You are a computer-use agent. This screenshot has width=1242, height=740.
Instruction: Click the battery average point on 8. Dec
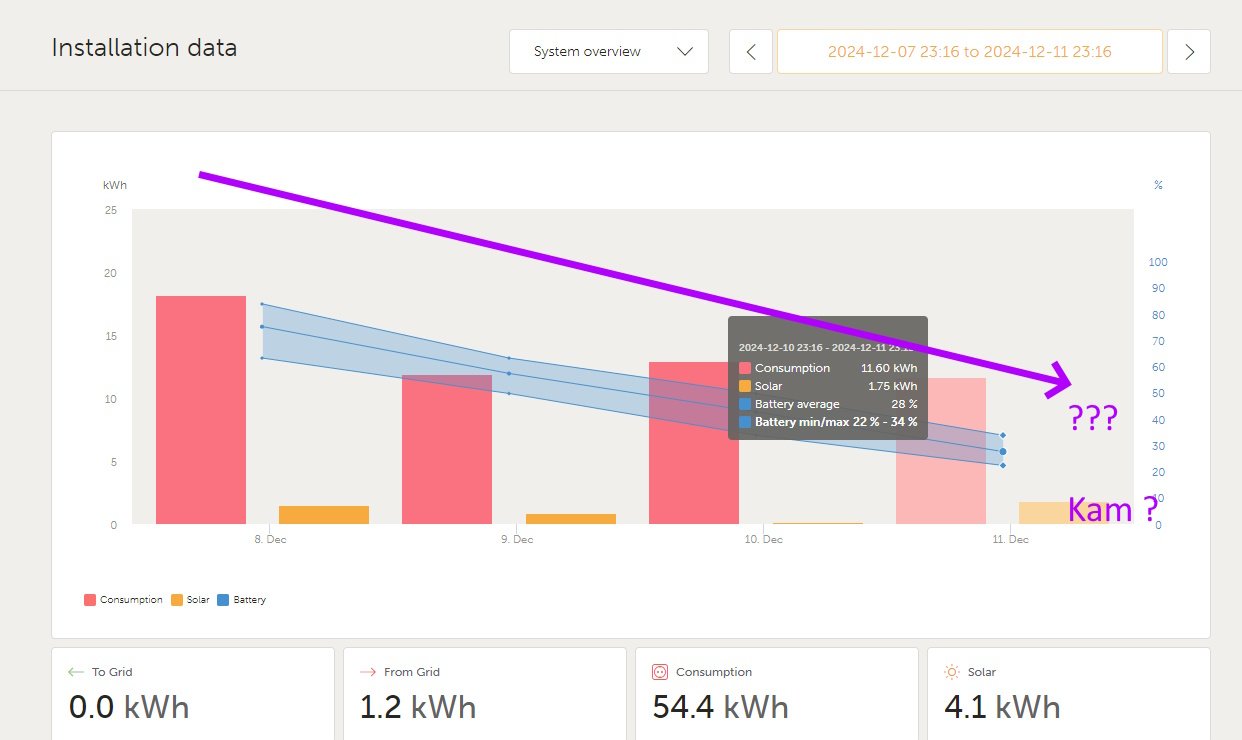click(262, 326)
